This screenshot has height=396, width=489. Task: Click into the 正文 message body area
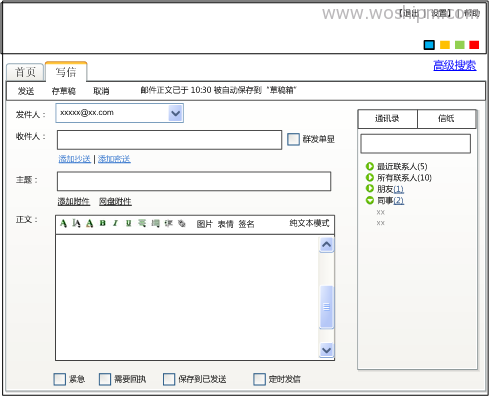coord(187,298)
